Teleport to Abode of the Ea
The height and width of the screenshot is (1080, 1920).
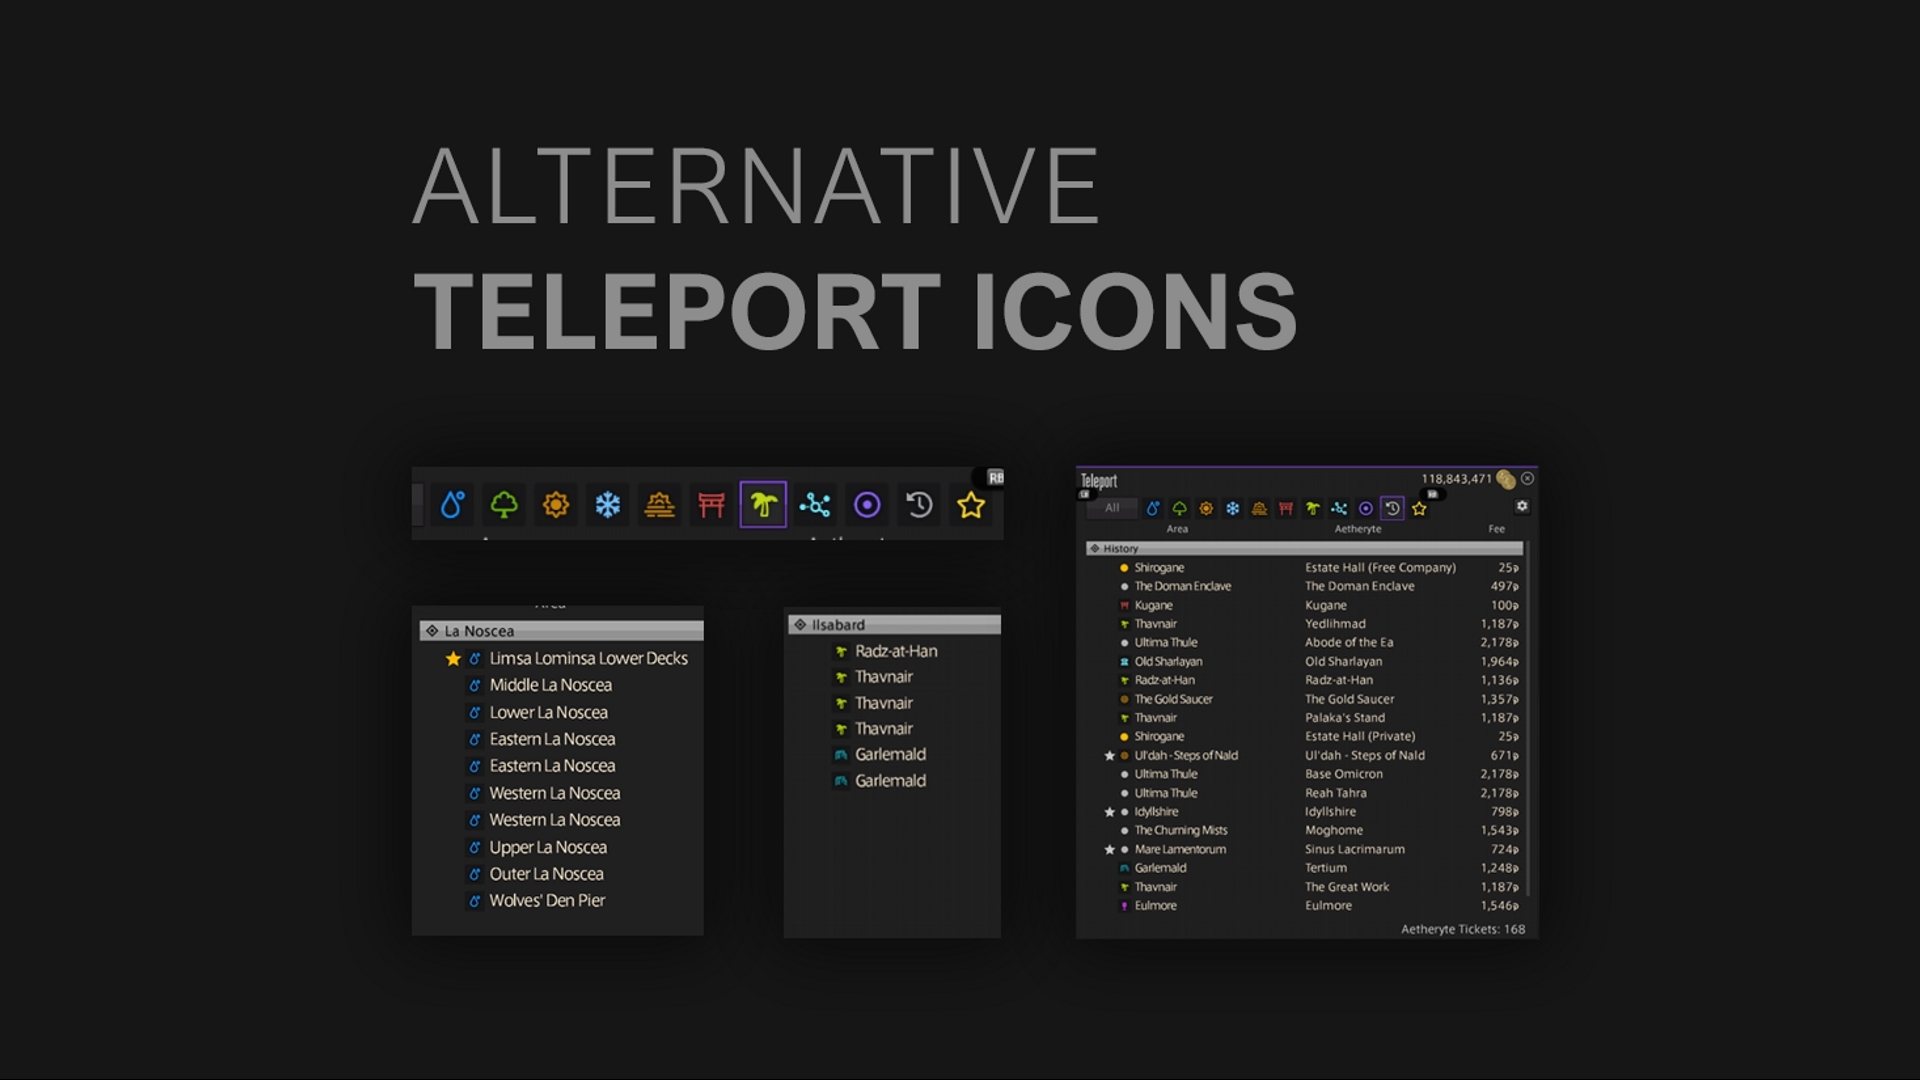coord(1349,642)
